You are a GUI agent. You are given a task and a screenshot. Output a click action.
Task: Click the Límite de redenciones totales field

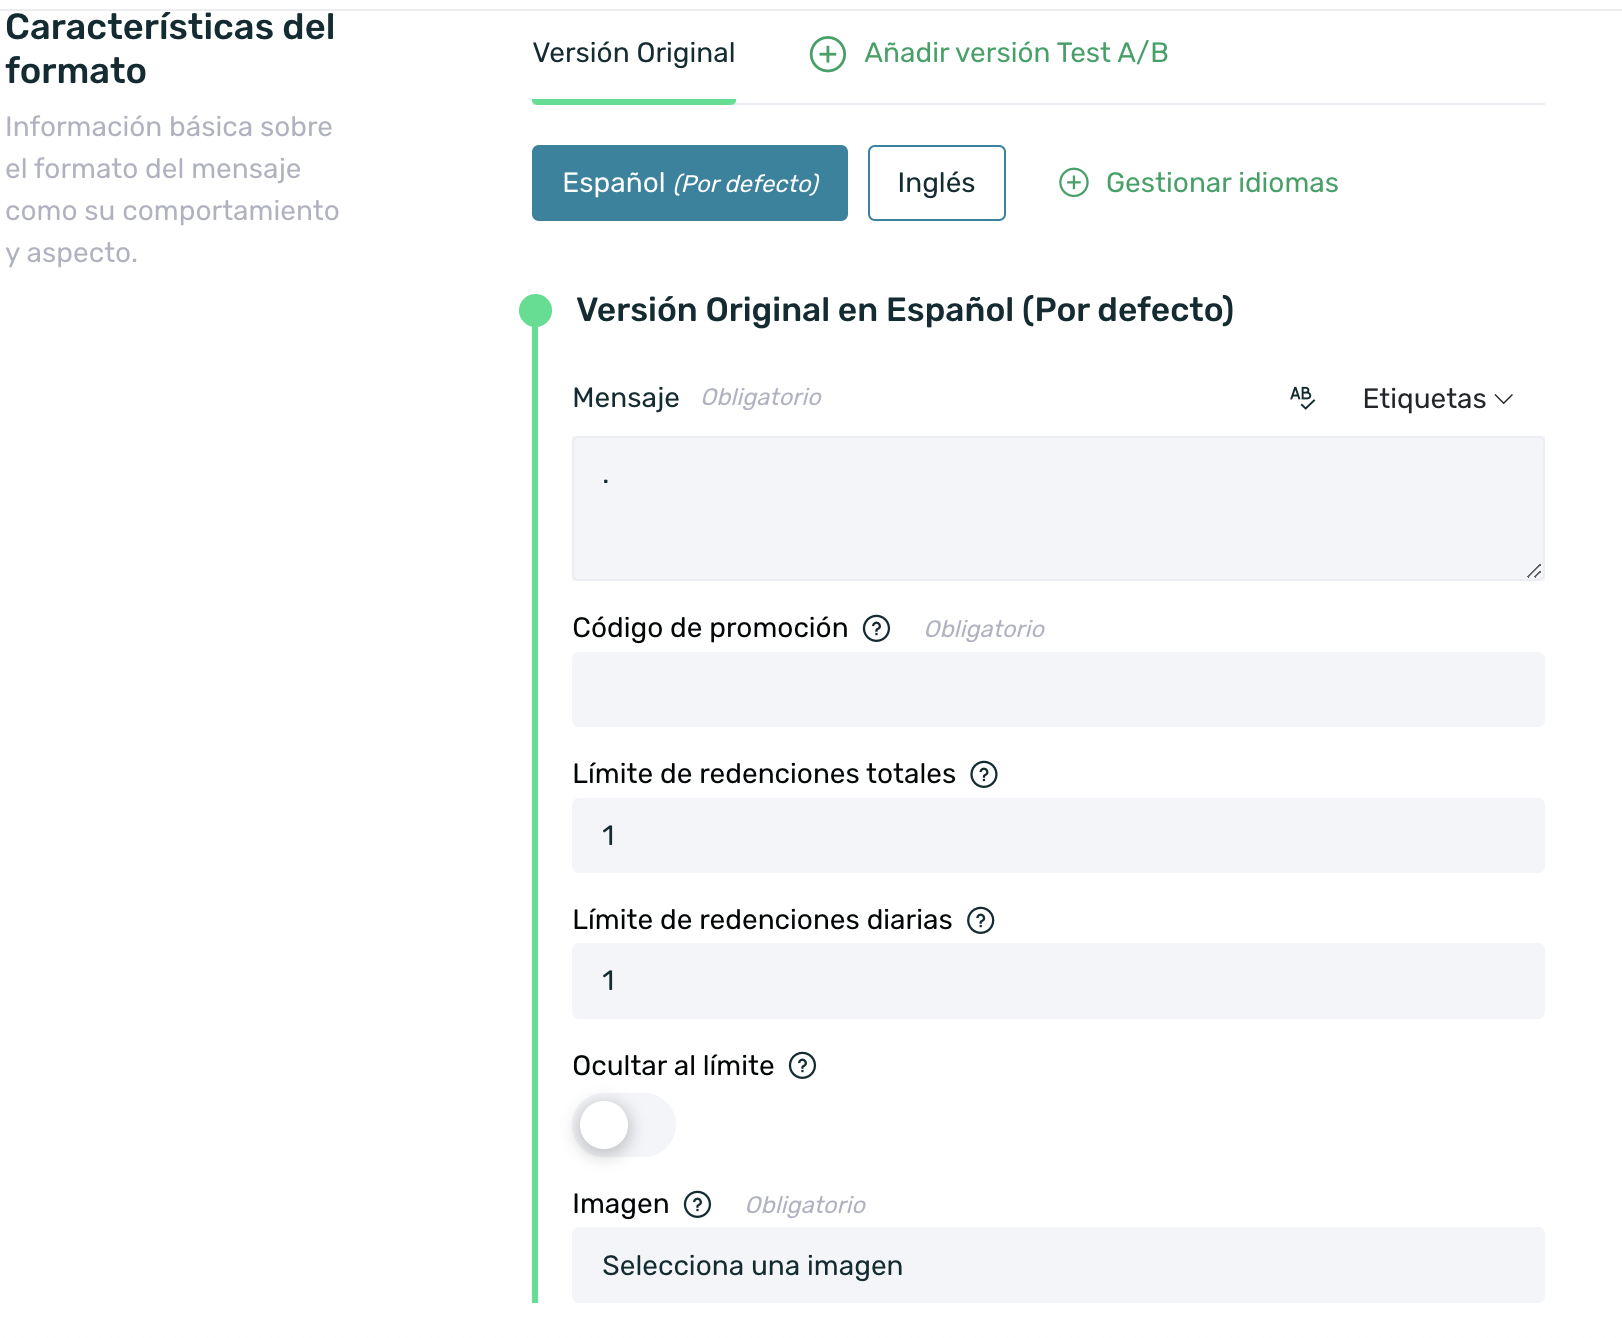[1058, 835]
